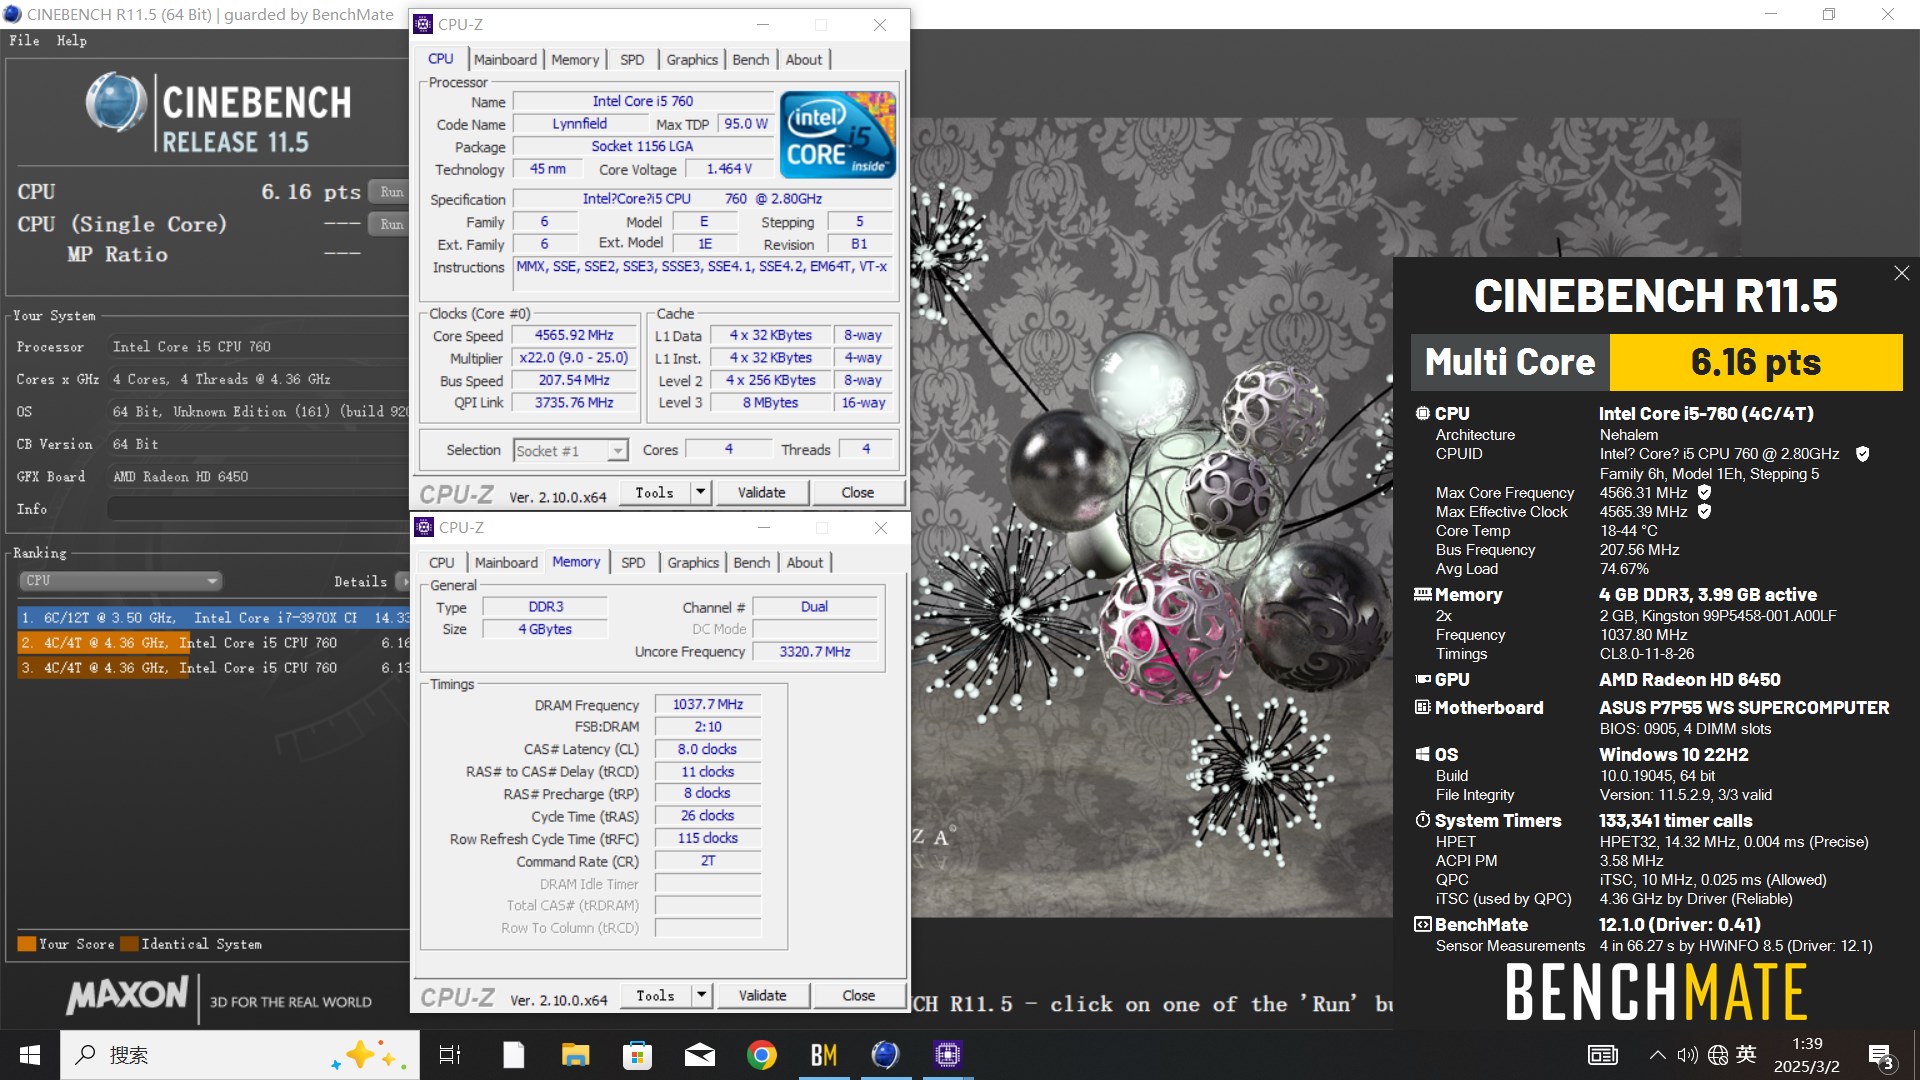This screenshot has width=1920, height=1080.
Task: Select ranking row 3 scoring 6.13
Action: (x=214, y=668)
